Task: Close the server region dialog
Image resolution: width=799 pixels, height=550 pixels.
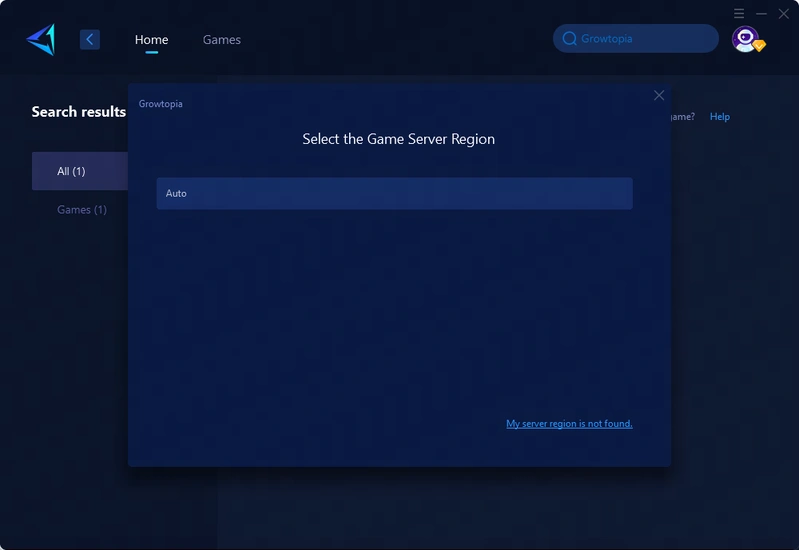Action: [x=659, y=95]
